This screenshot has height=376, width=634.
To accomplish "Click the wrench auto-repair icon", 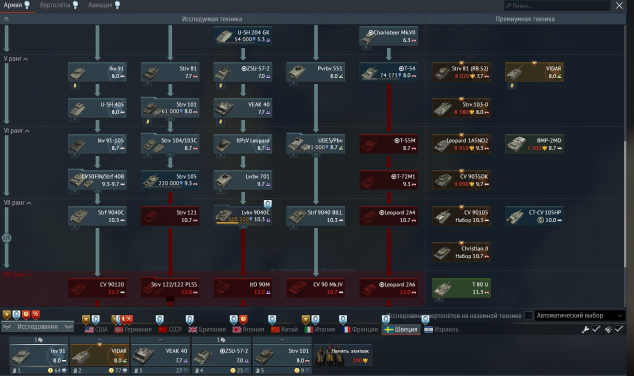I will (x=585, y=330).
